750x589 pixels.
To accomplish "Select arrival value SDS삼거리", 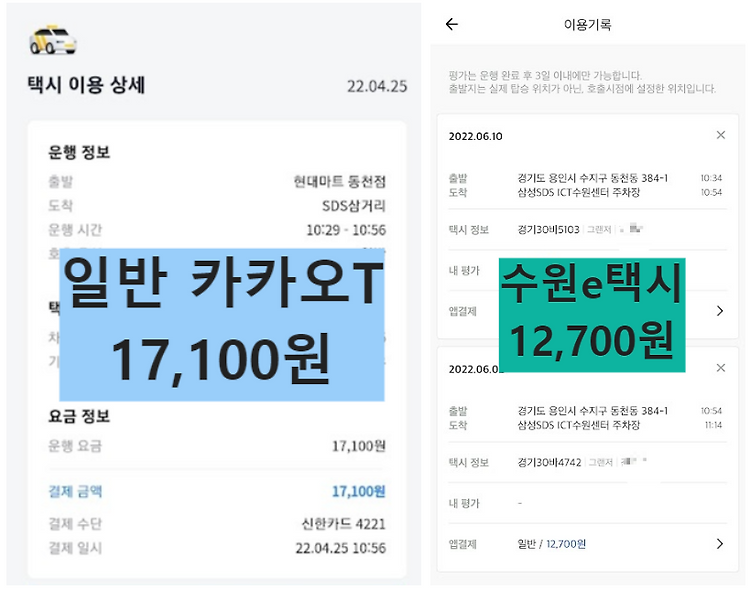I will (x=353, y=206).
